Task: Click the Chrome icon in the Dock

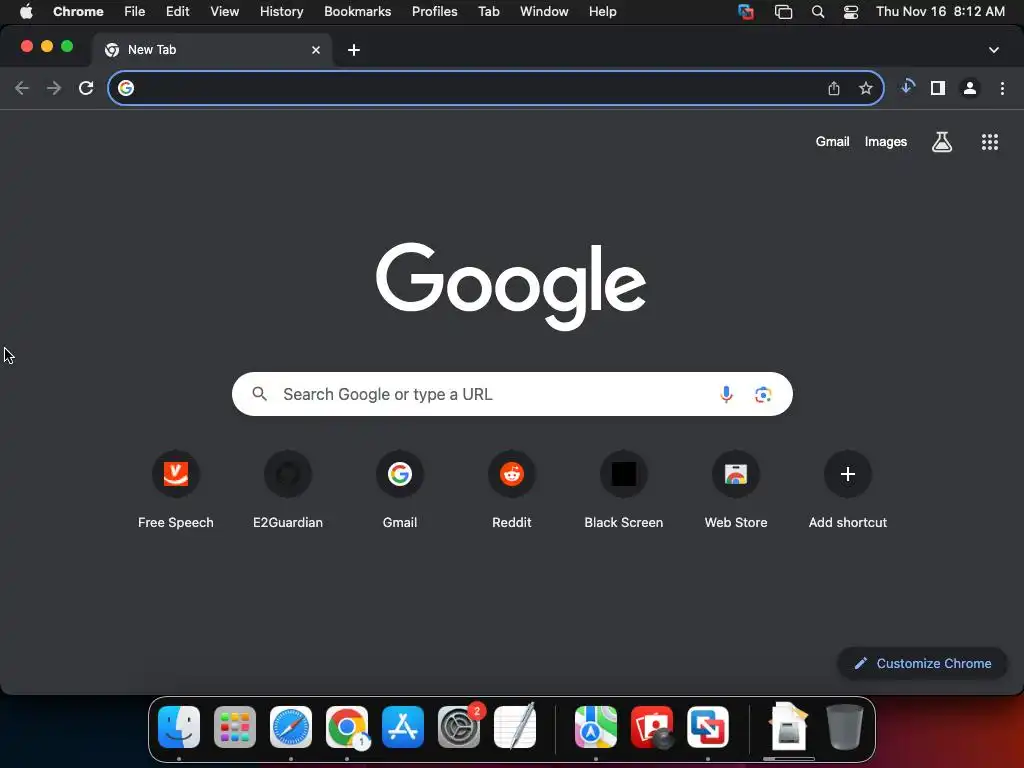Action: pos(347,727)
